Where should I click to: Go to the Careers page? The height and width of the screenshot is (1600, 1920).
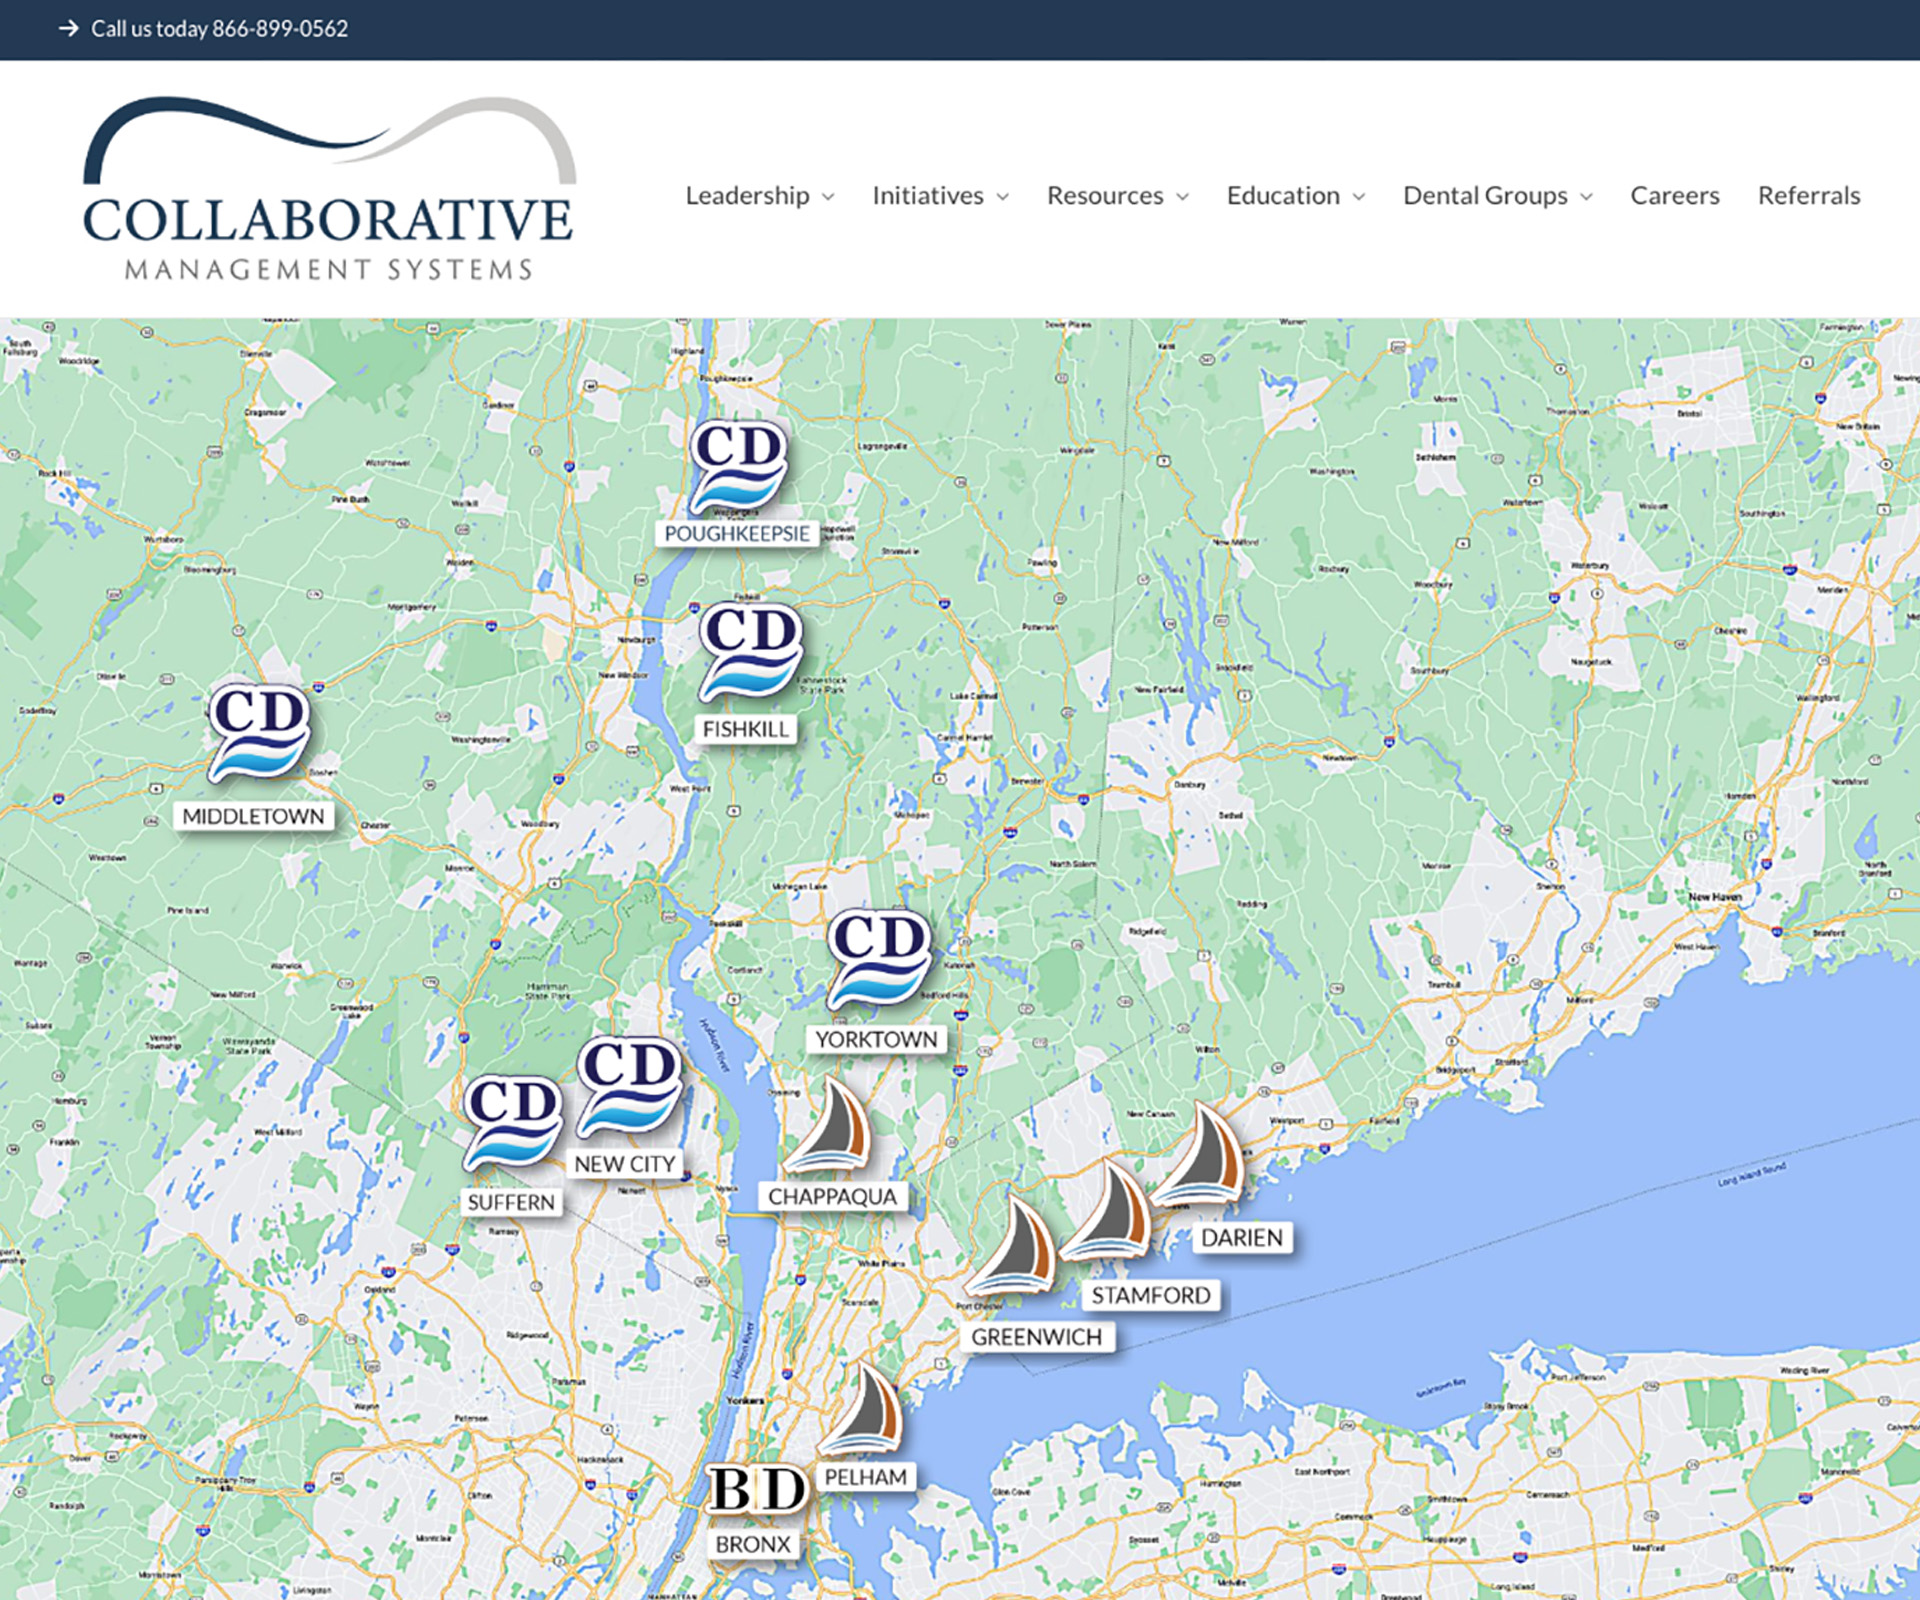(x=1675, y=196)
